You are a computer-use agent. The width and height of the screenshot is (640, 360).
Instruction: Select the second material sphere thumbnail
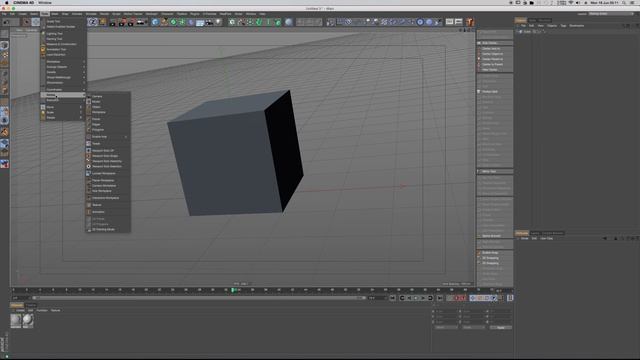point(28,320)
